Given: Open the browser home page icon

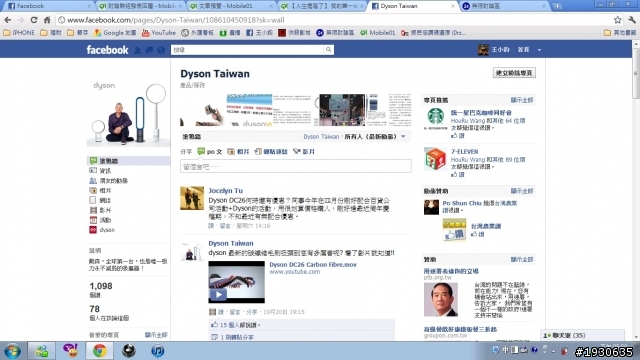Looking at the screenshot, I should pos(47,20).
